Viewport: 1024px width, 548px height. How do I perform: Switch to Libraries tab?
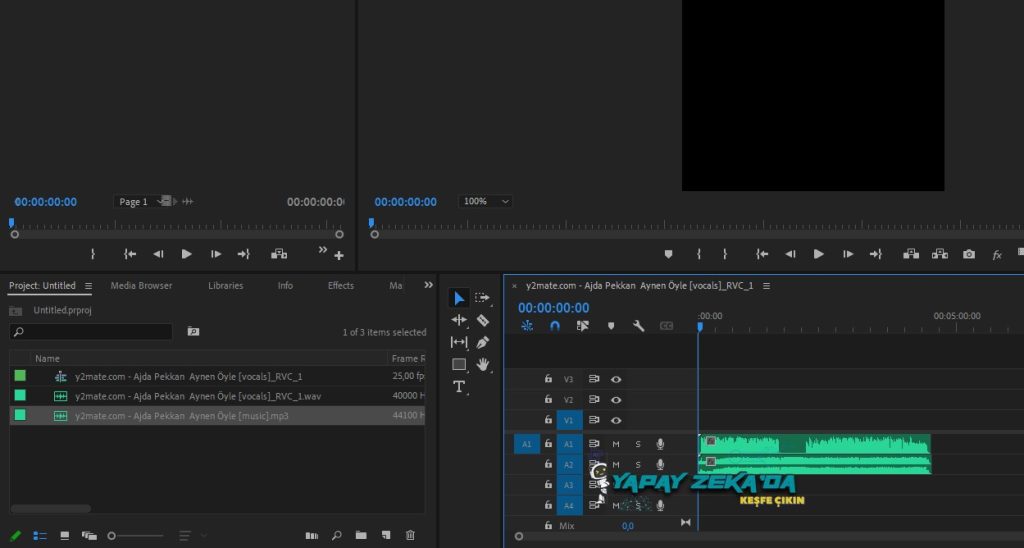pos(225,285)
